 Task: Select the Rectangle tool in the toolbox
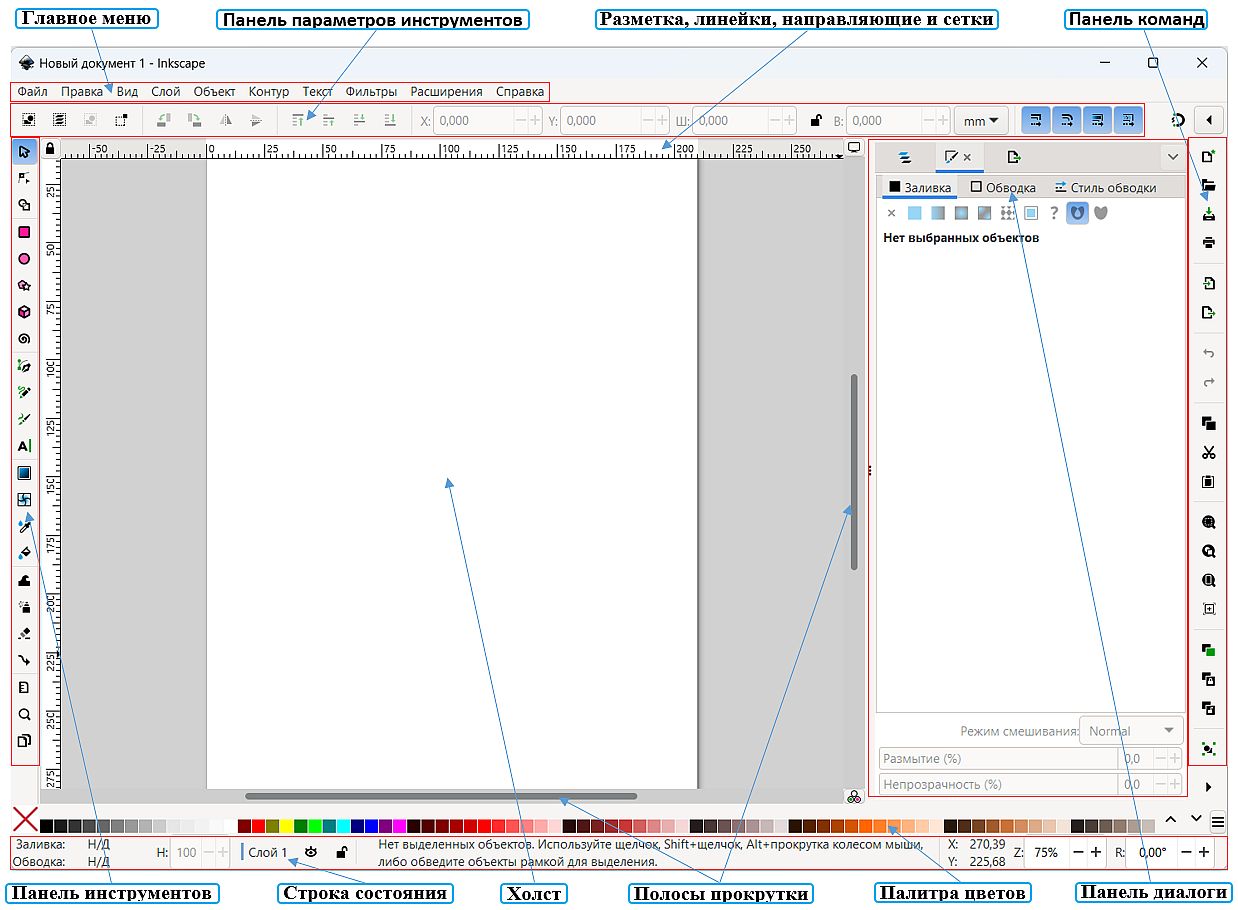coord(25,232)
